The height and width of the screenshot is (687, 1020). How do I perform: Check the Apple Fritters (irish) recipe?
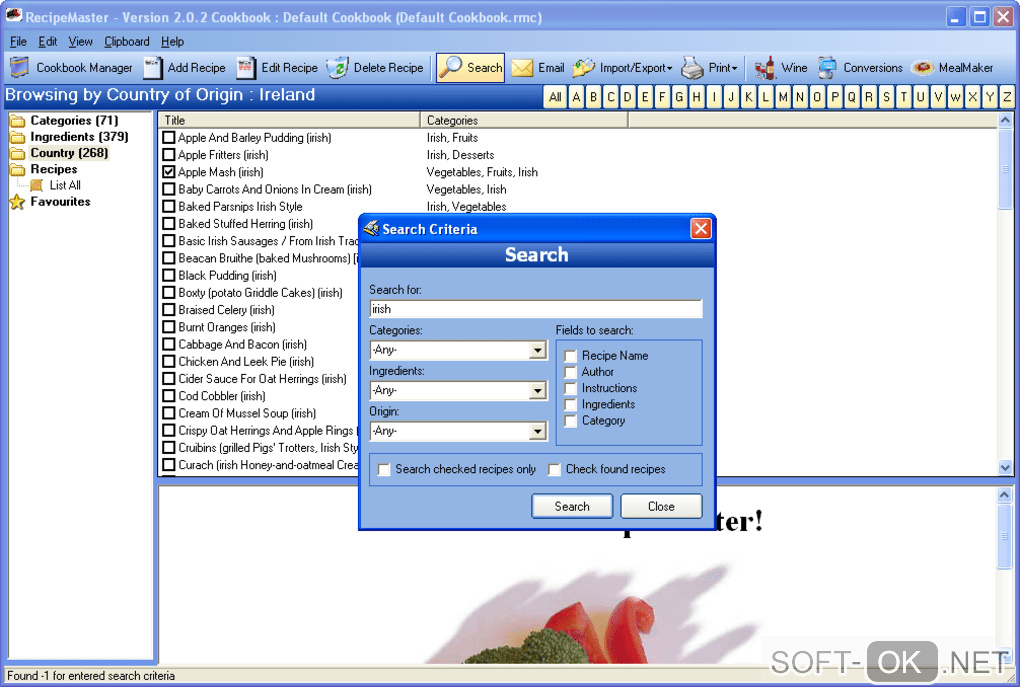click(x=168, y=155)
